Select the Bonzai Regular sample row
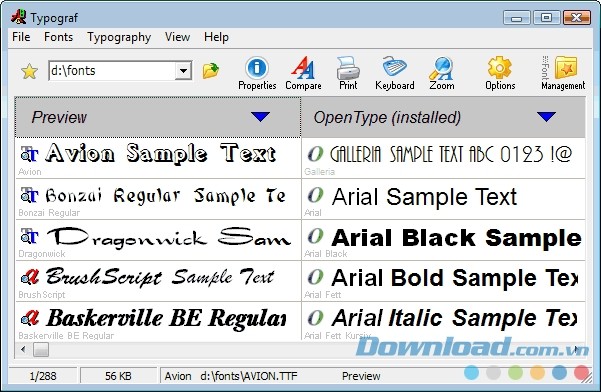 [x=158, y=199]
